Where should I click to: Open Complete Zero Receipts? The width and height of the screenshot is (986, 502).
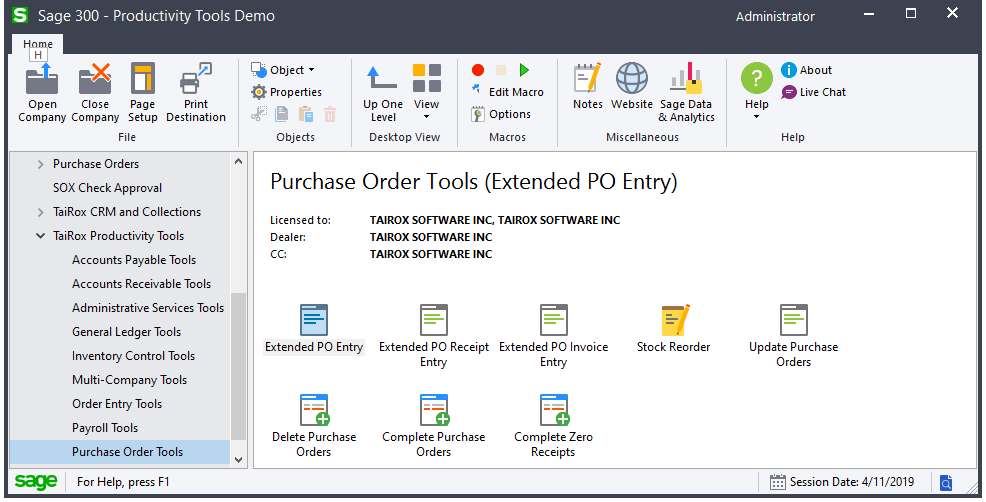coord(553,426)
